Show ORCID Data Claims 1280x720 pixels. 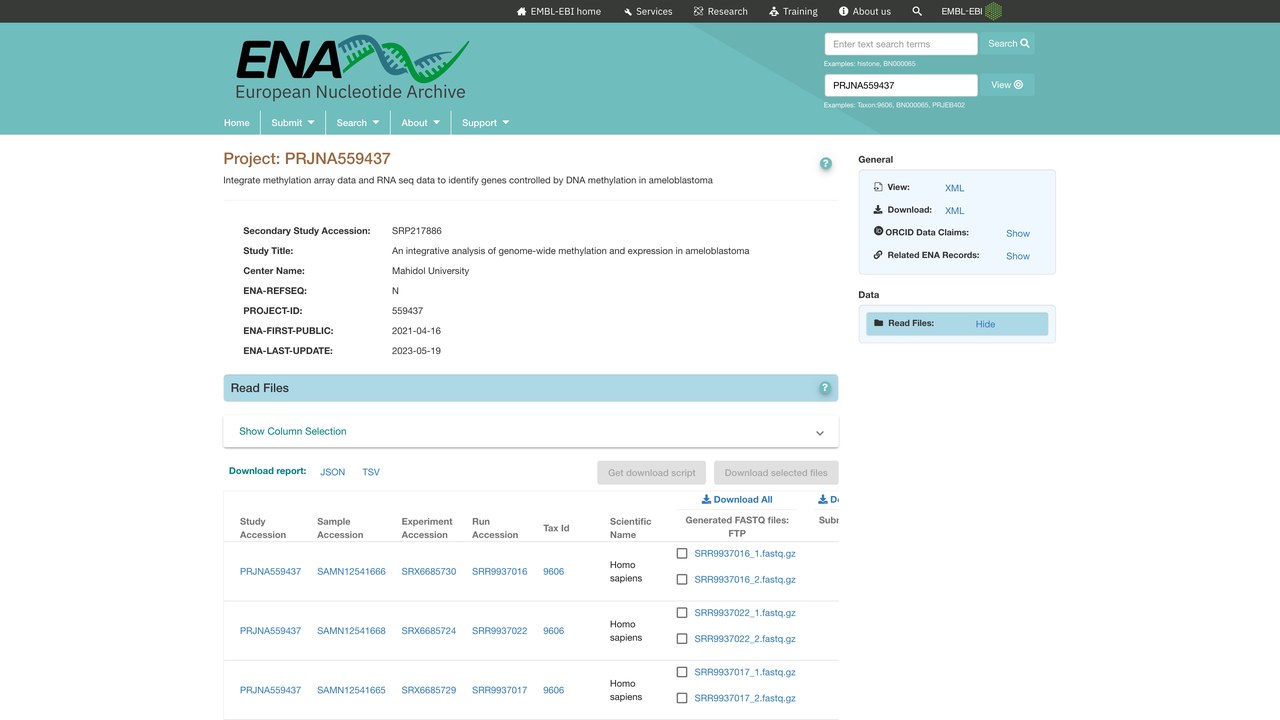tap(1018, 233)
